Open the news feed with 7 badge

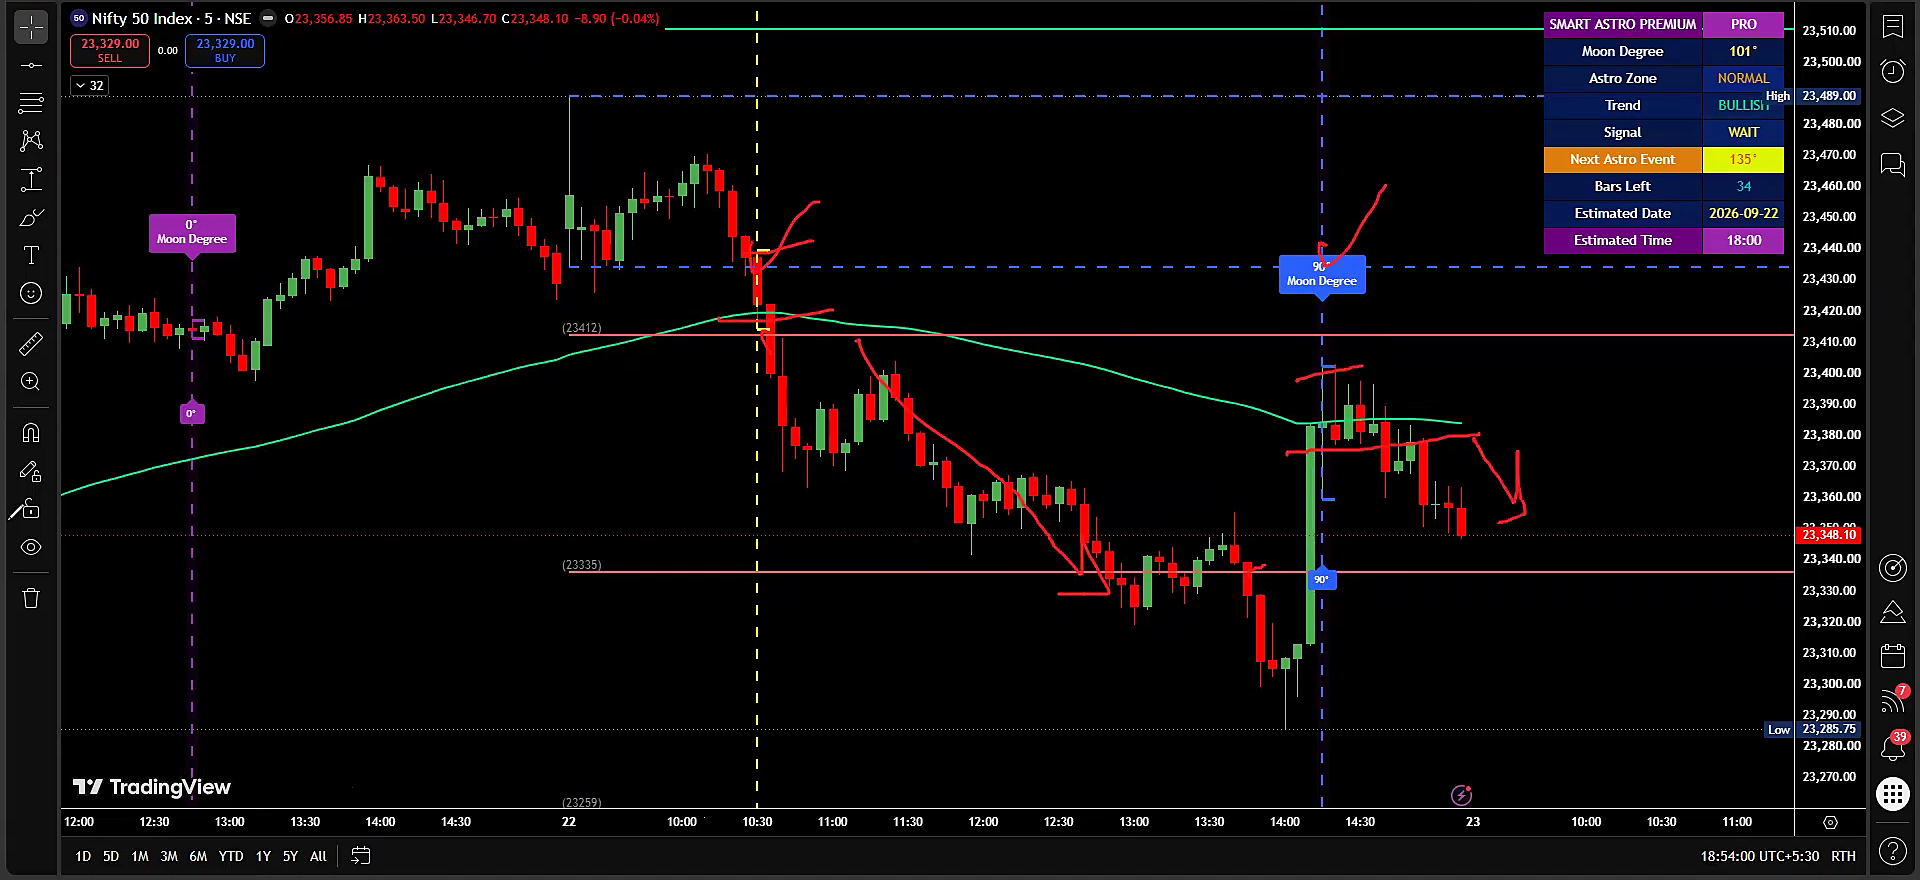click(1892, 700)
